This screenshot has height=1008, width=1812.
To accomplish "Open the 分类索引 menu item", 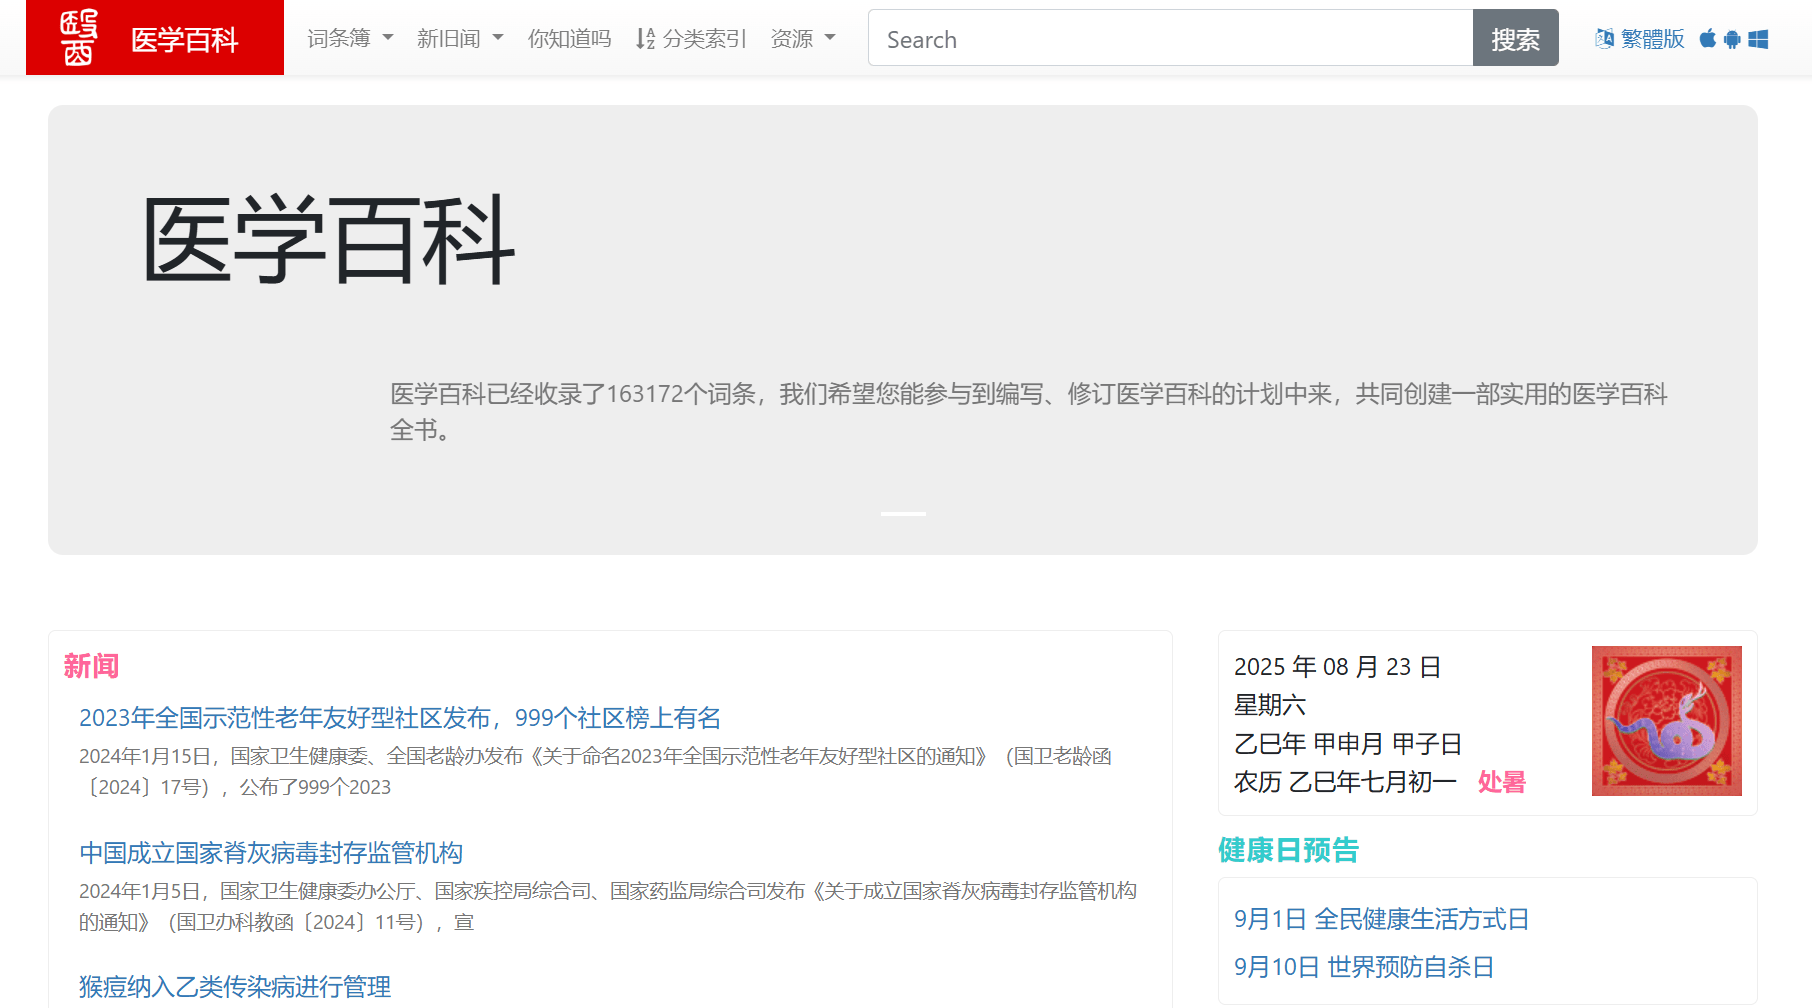I will point(705,38).
